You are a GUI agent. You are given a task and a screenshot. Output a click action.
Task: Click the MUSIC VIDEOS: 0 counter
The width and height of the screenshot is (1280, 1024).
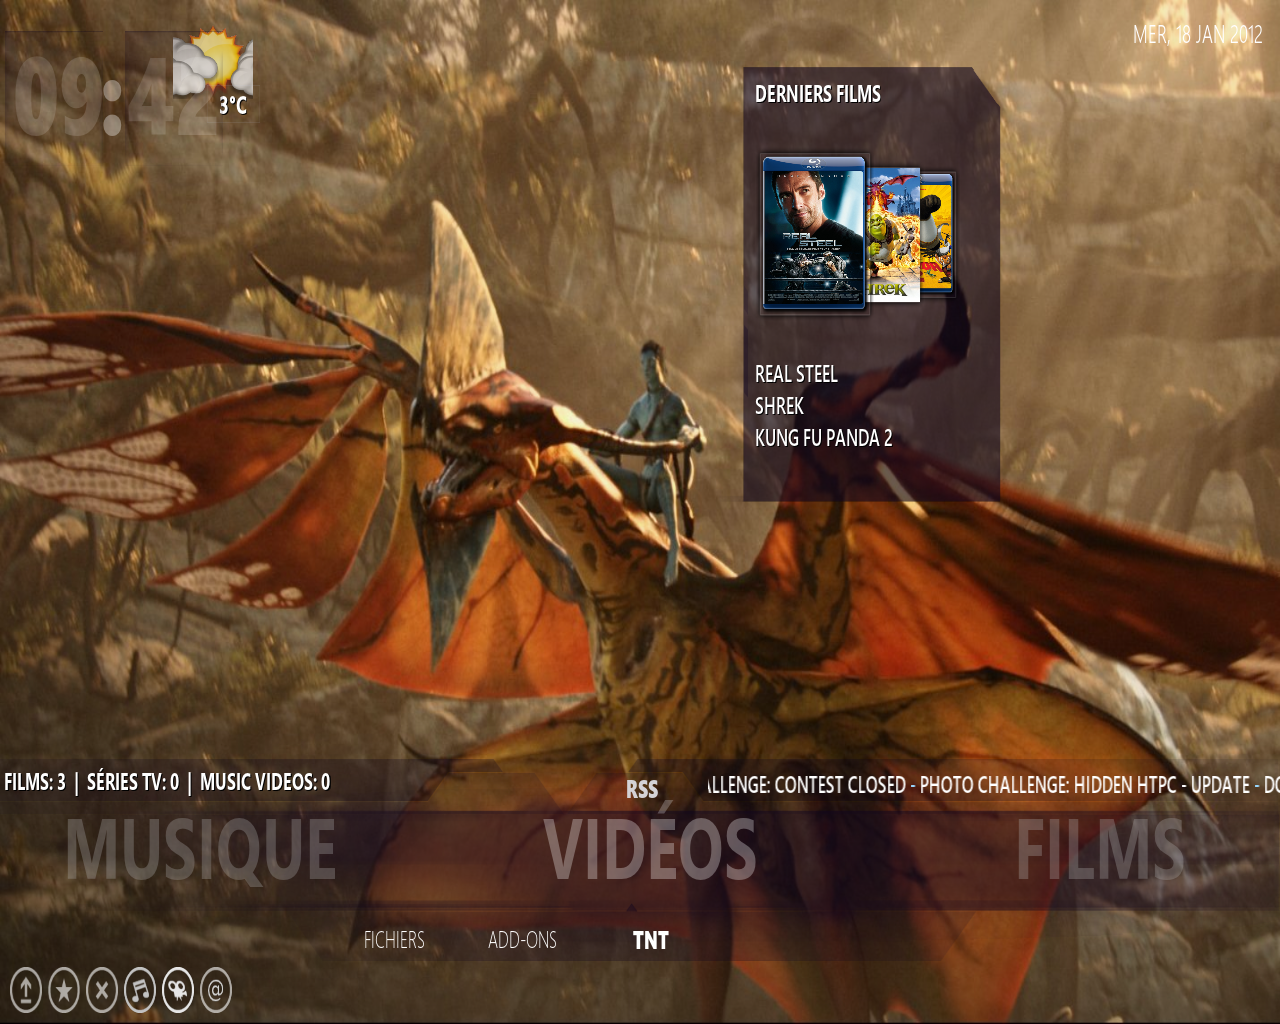coord(265,782)
